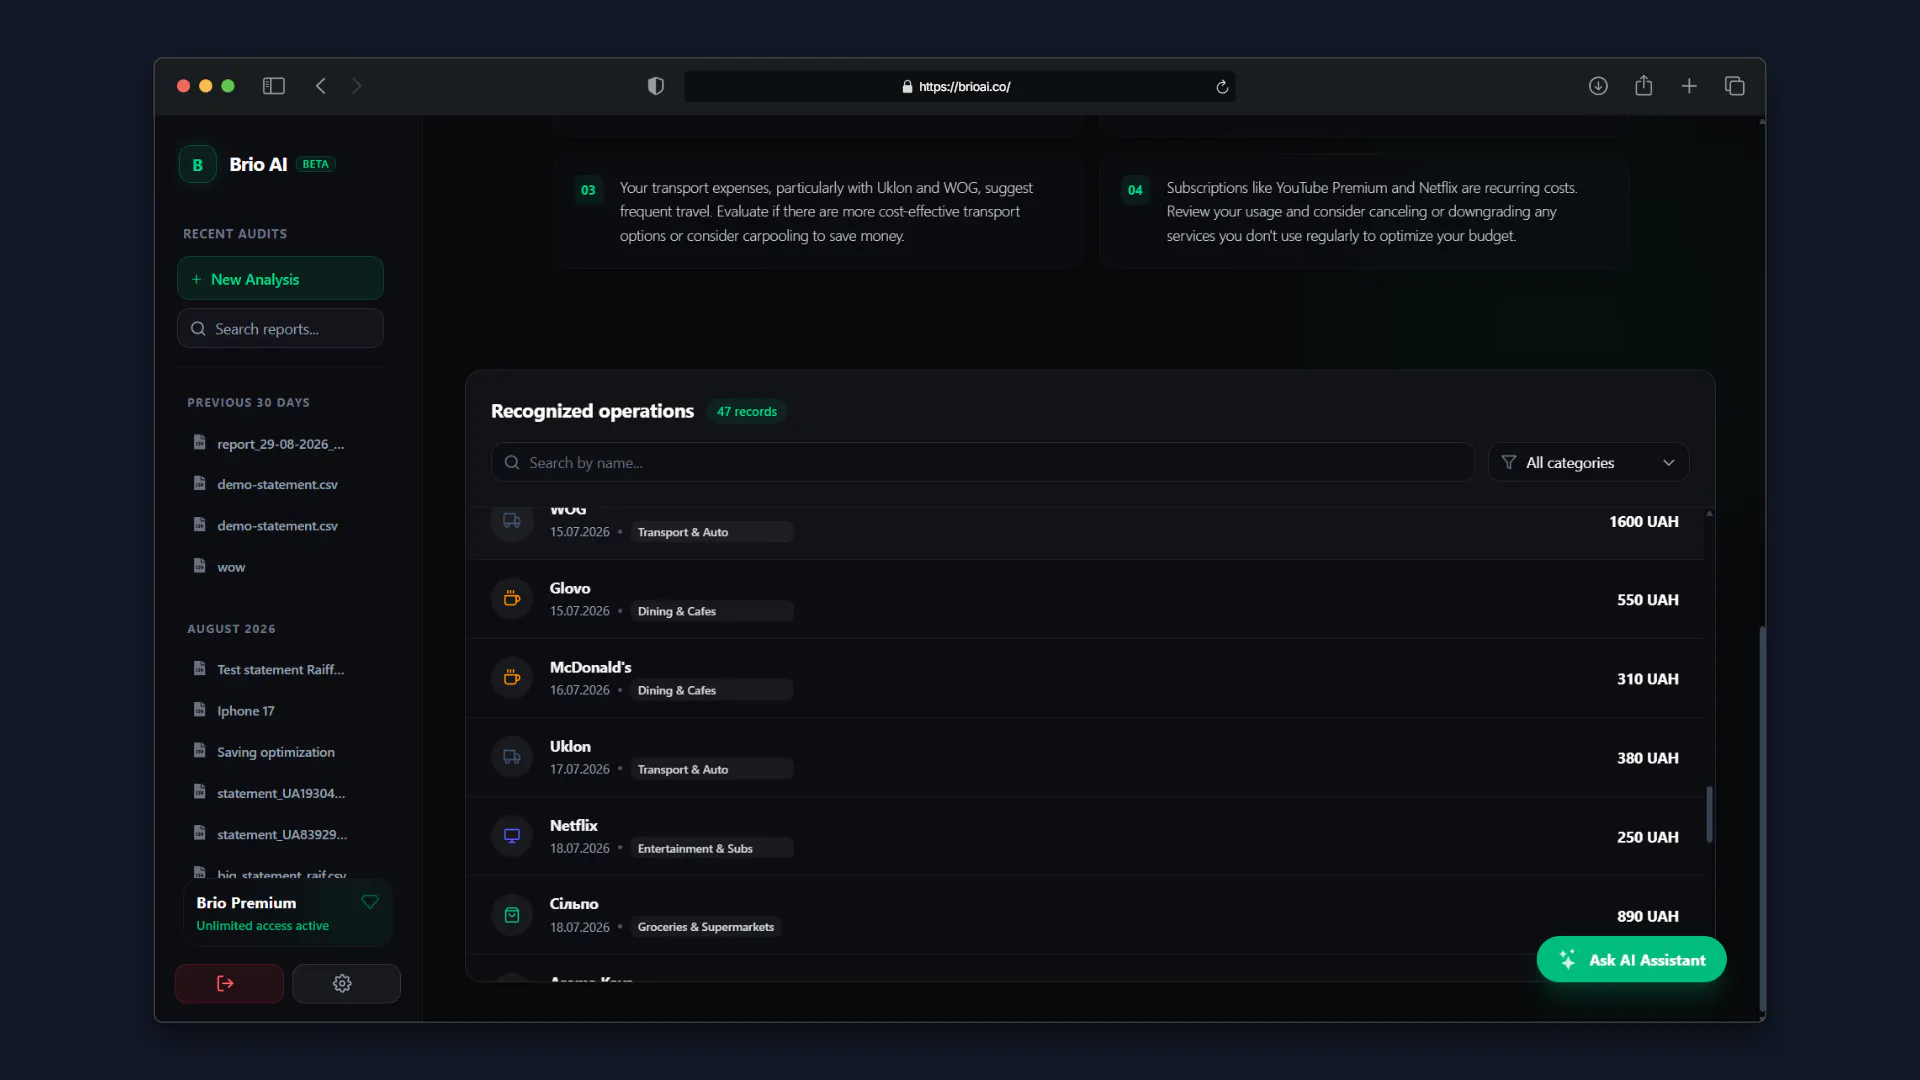Start a New Analysis
The image size is (1920, 1080).
coord(280,279)
